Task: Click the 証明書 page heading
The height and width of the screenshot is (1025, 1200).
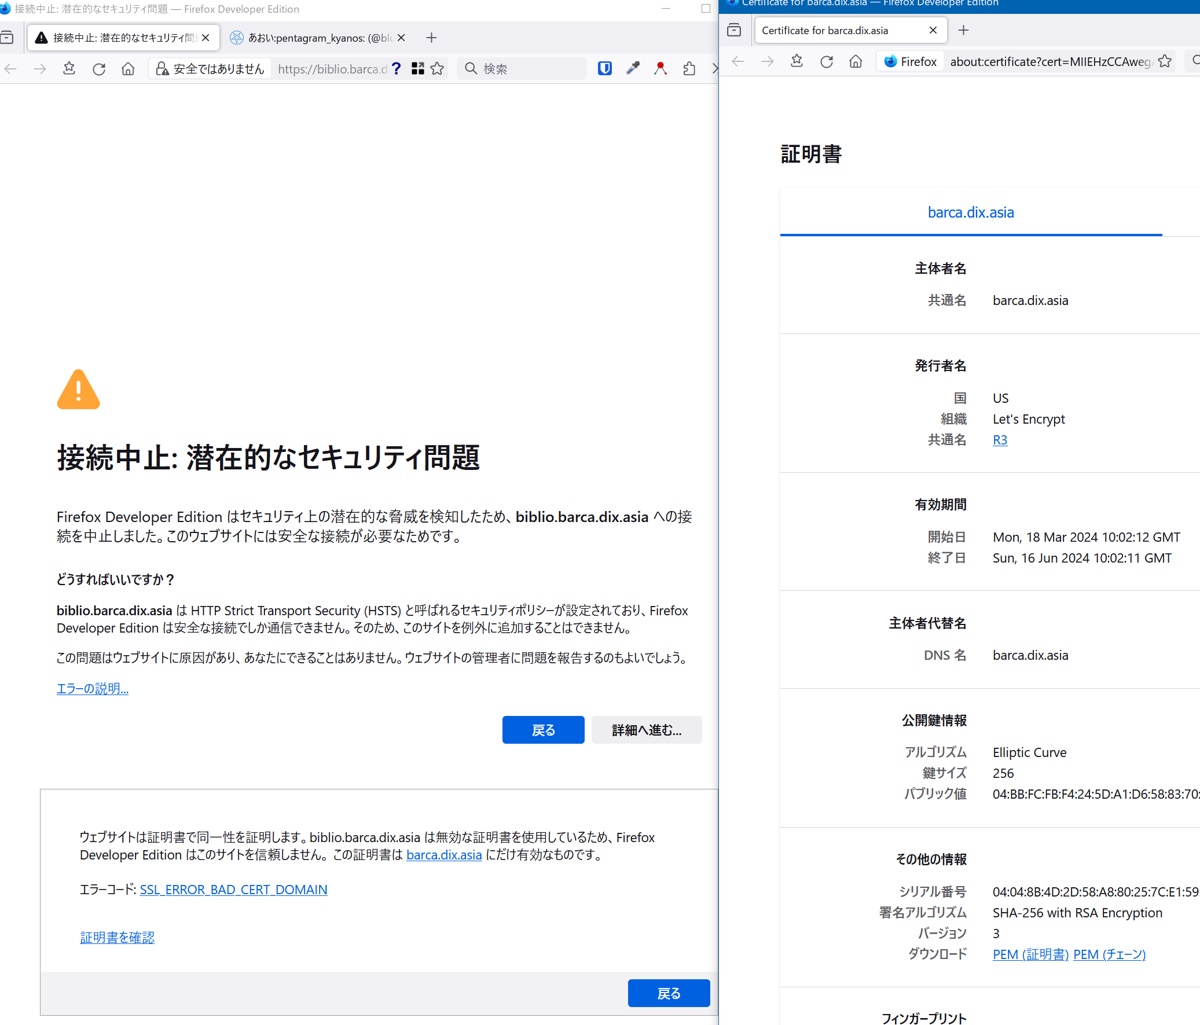Action: pos(811,154)
